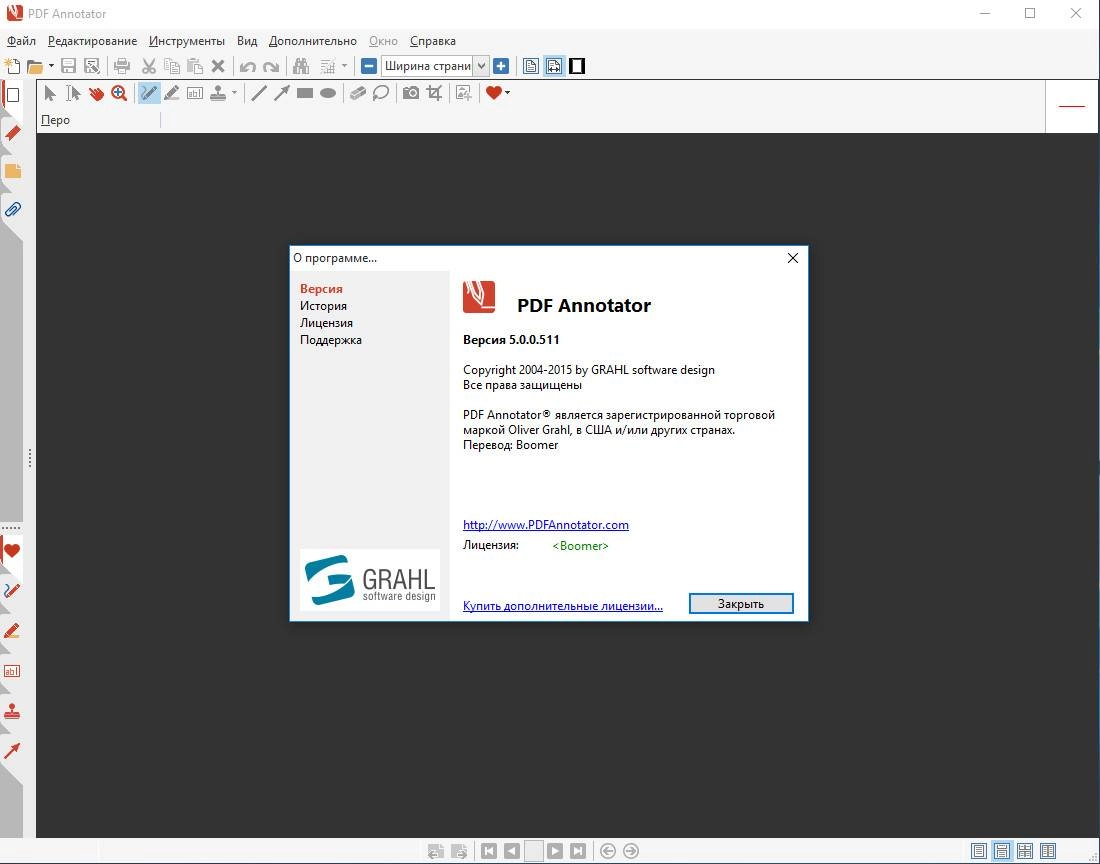Open the Вид menu
This screenshot has height=864, width=1100.
247,41
